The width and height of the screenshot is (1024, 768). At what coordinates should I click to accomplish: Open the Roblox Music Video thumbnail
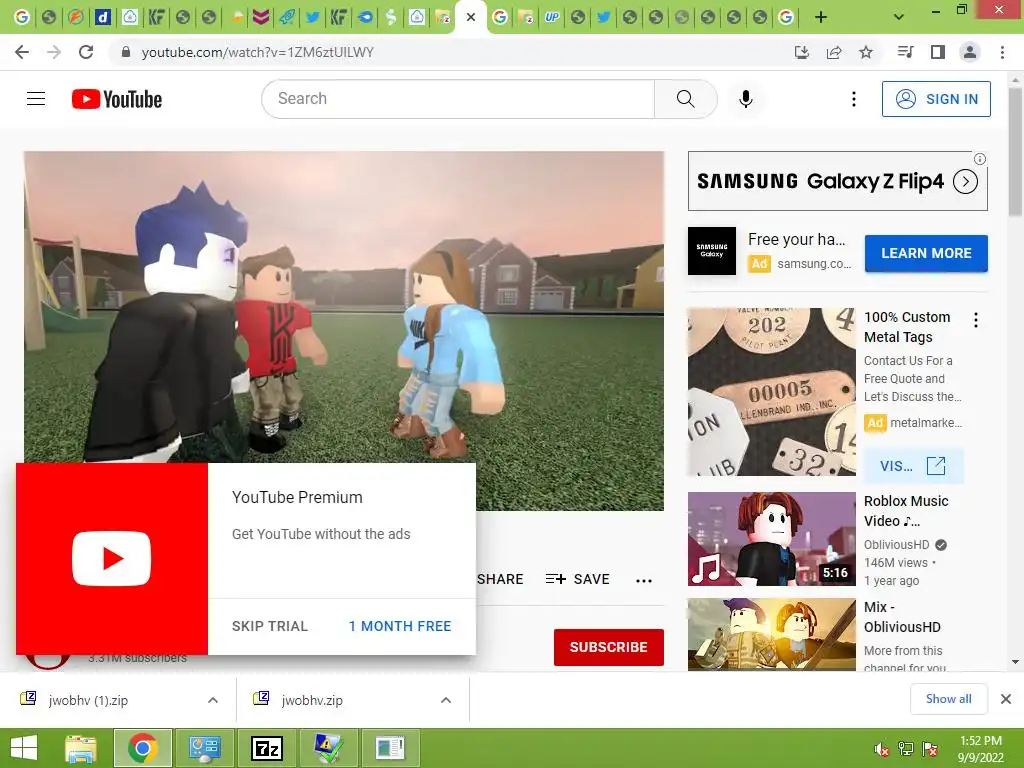click(771, 539)
